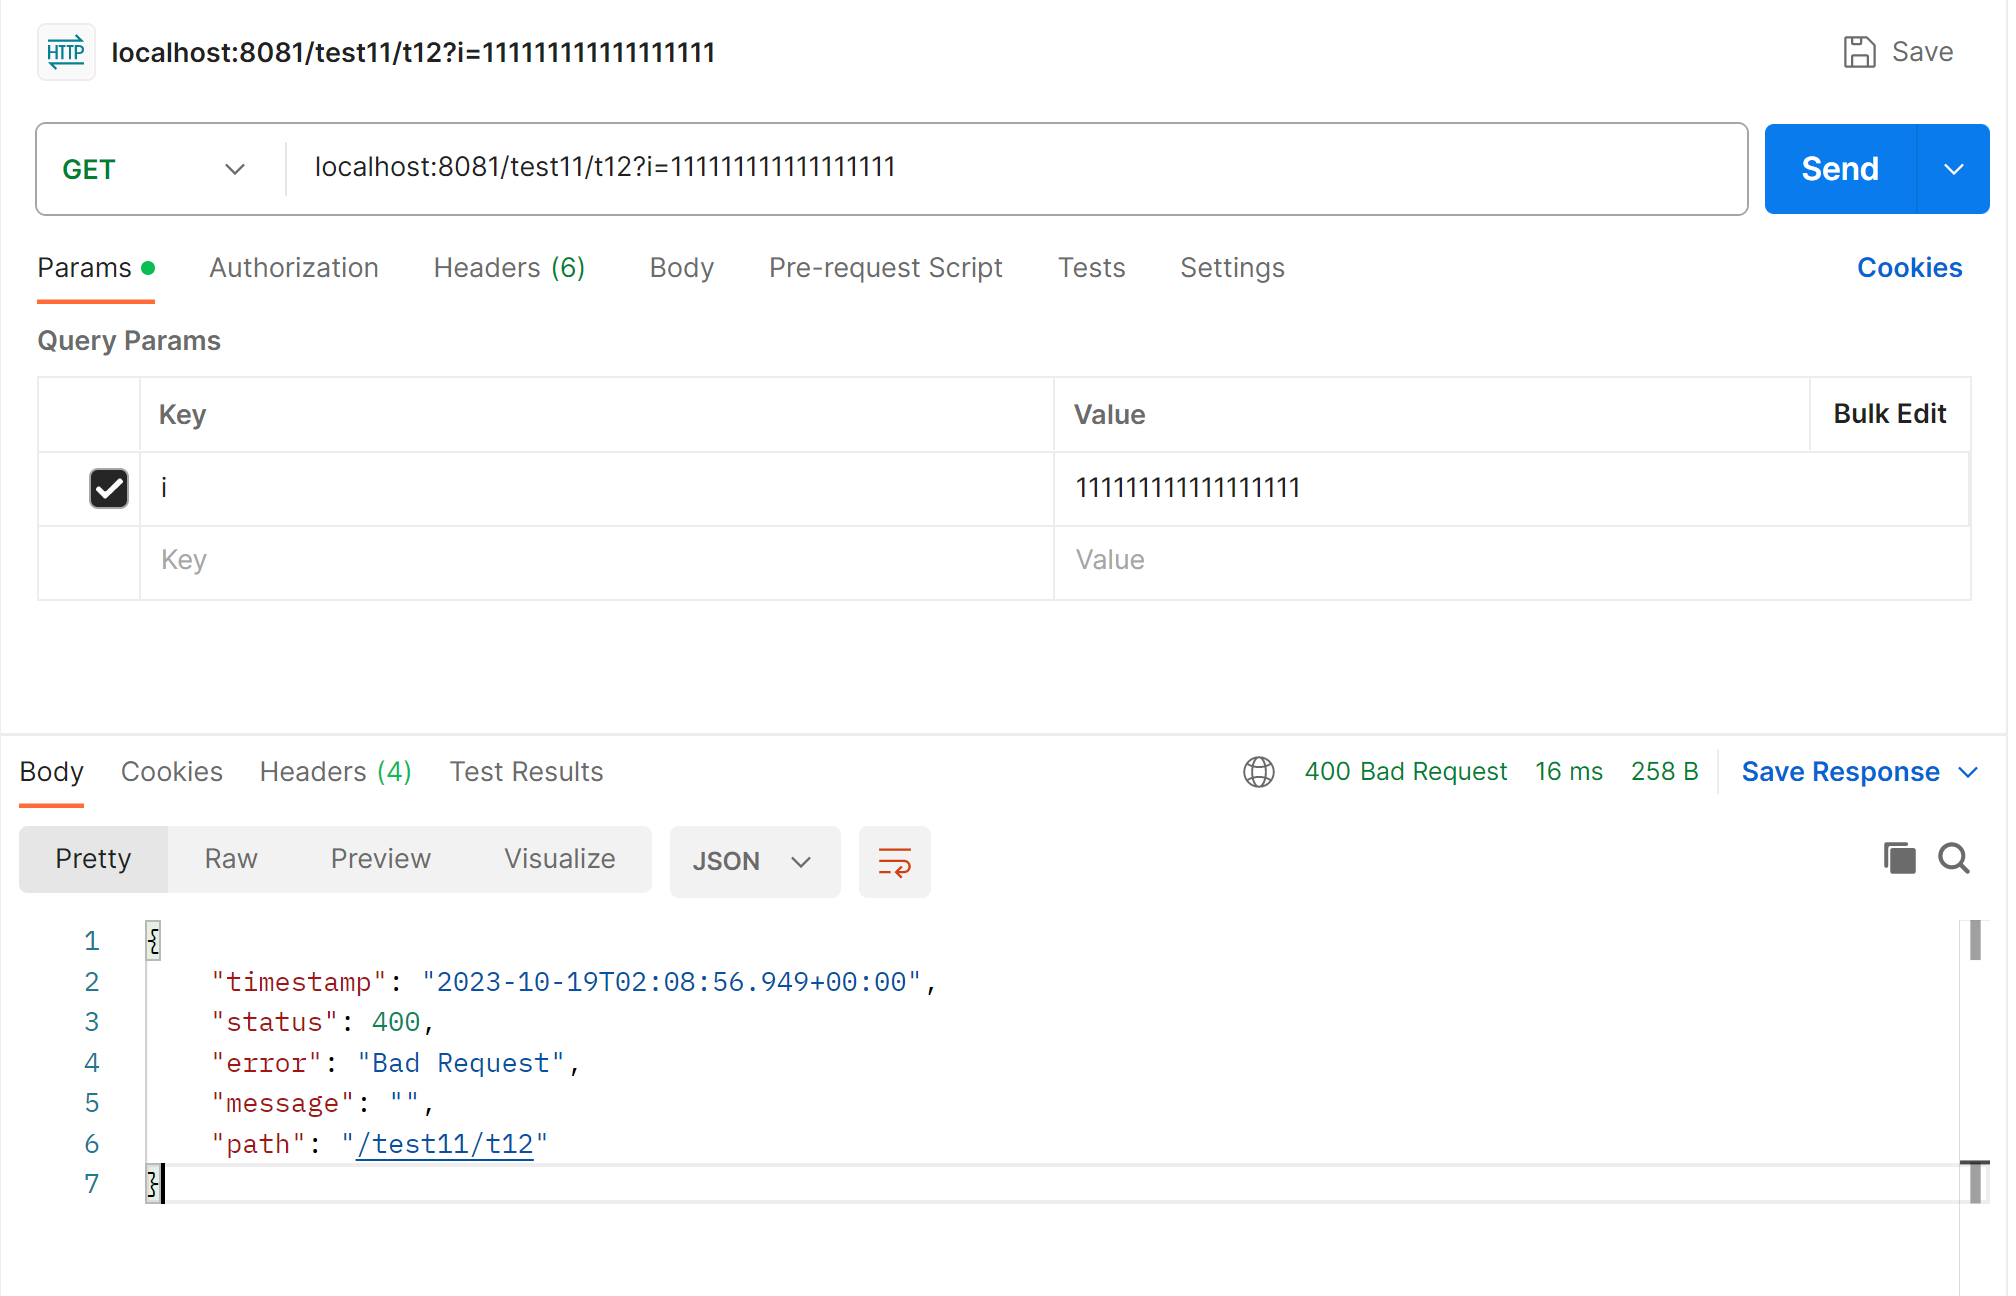Screen dimensions: 2016x1296
Task: Open Bulk Edit for query params
Action: 1889,414
